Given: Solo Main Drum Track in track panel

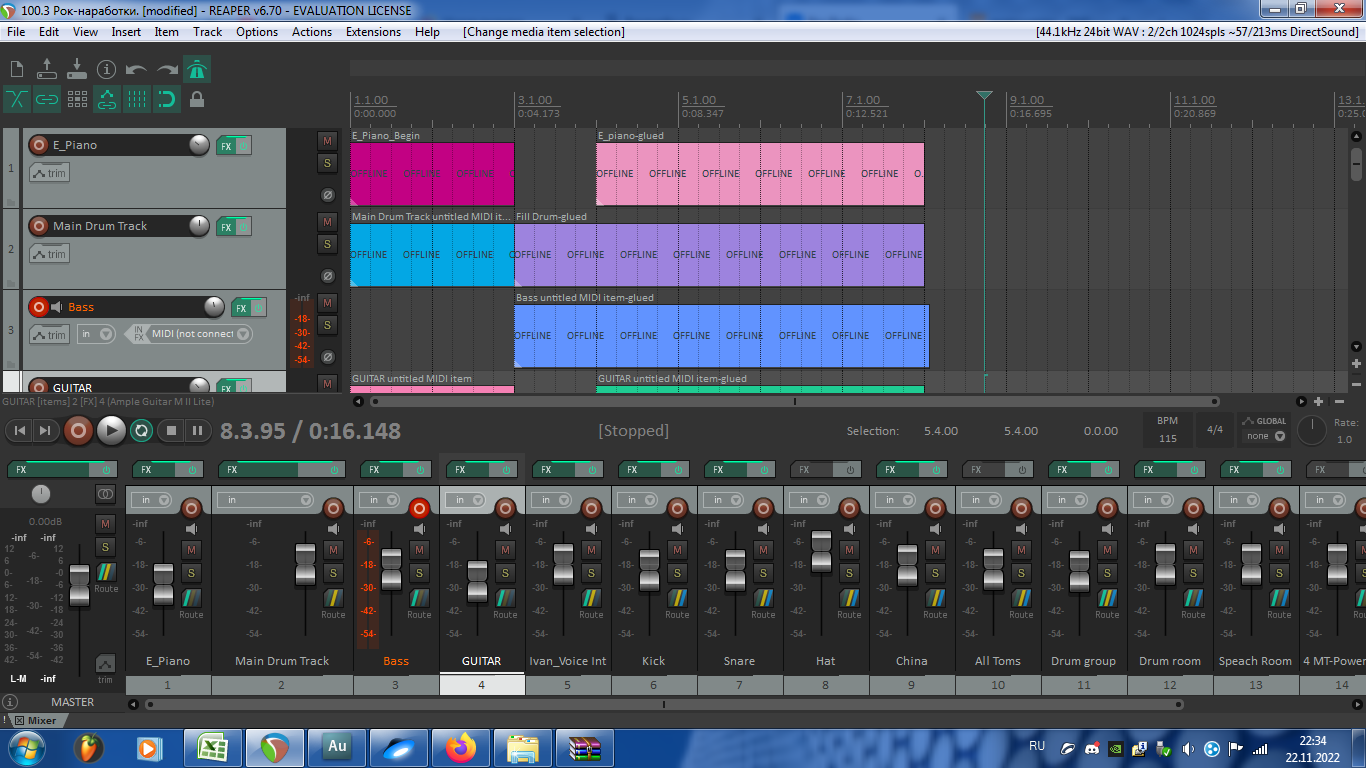Looking at the screenshot, I should [x=327, y=244].
